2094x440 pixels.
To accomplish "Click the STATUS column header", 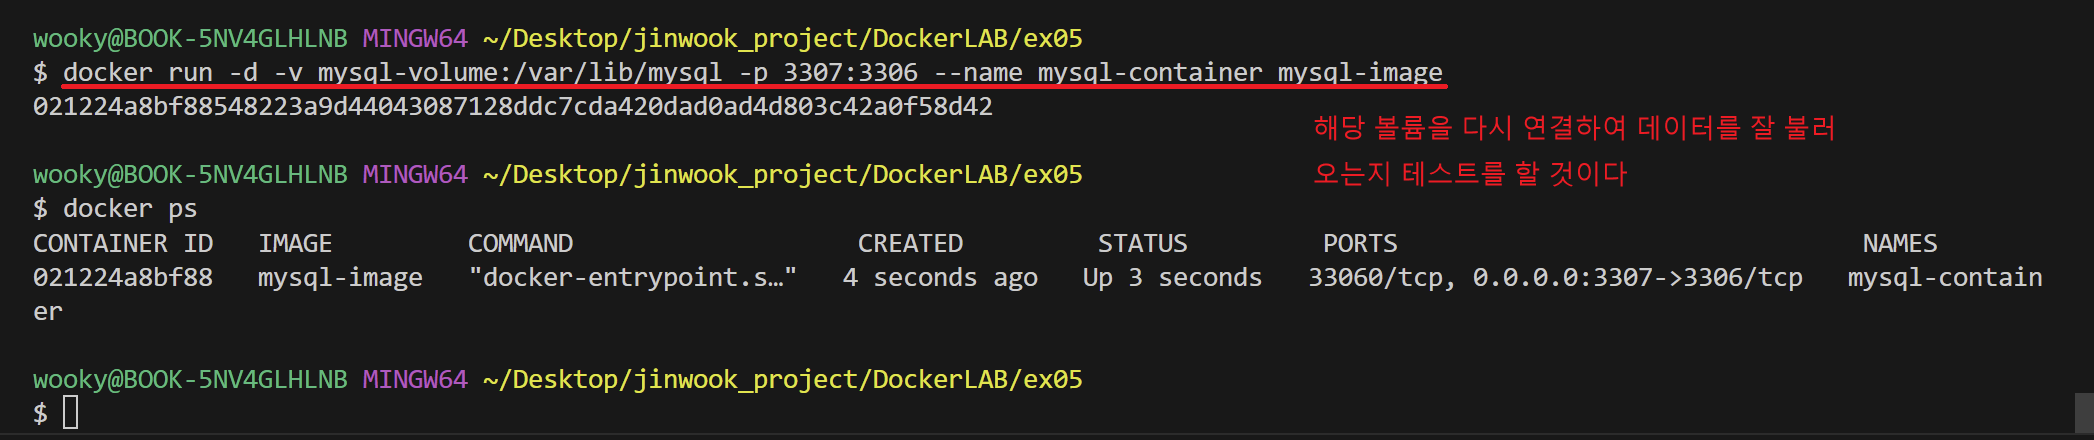I will (1142, 243).
